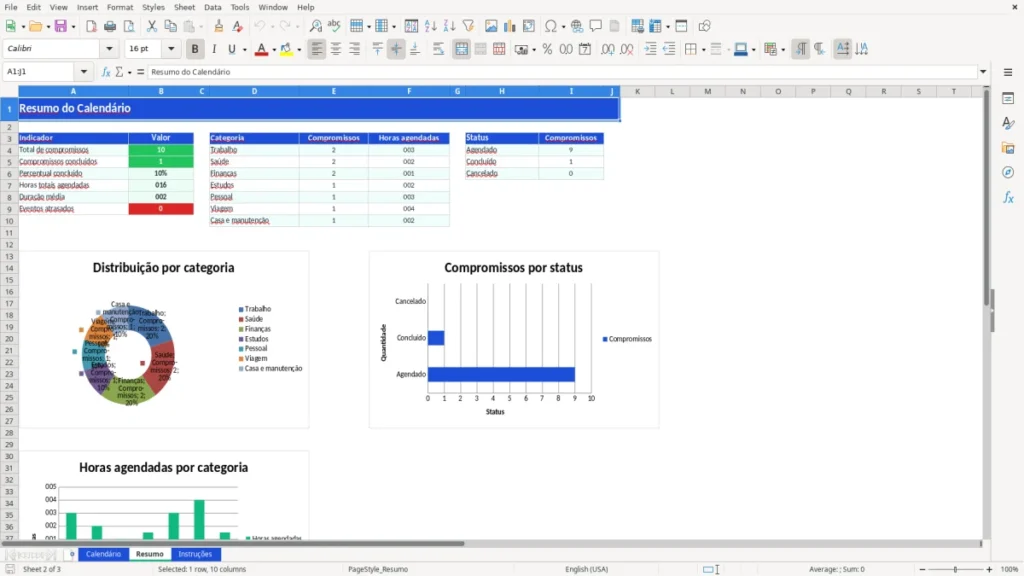This screenshot has height=576, width=1024.
Task: Click the zoom slider handle
Action: pyautogui.click(x=955, y=569)
